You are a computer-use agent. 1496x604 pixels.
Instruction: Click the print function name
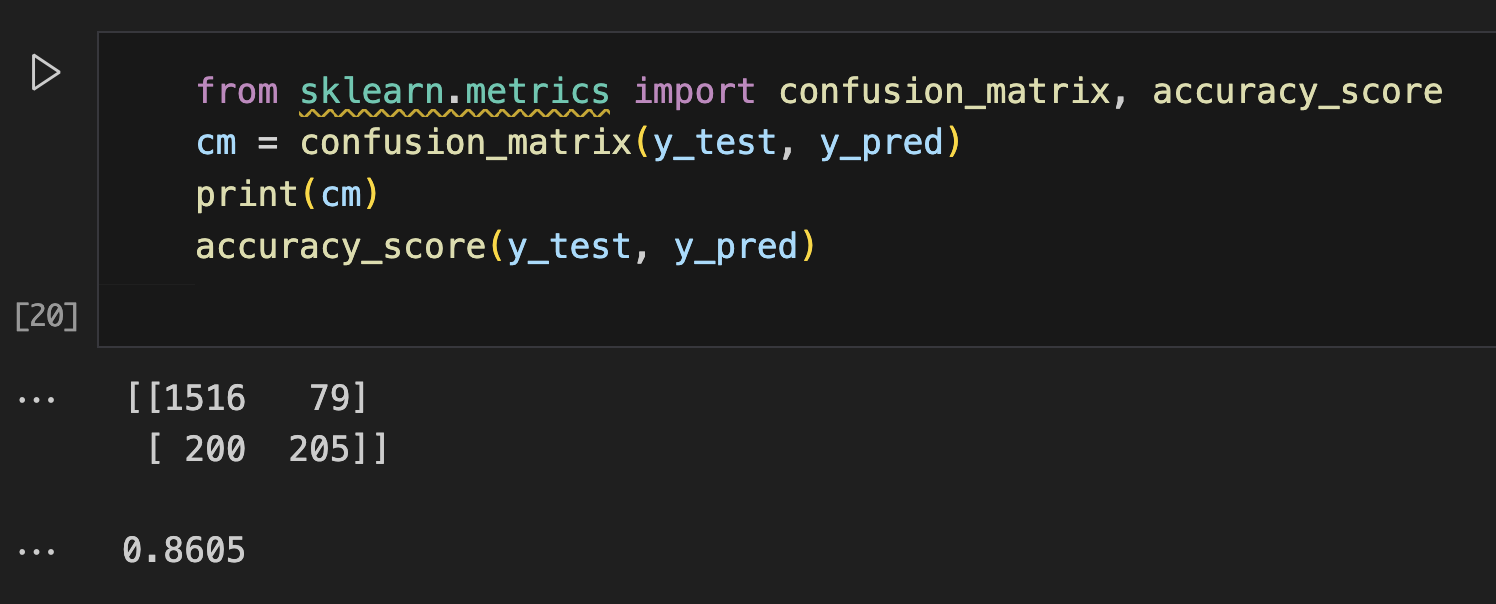coord(247,194)
